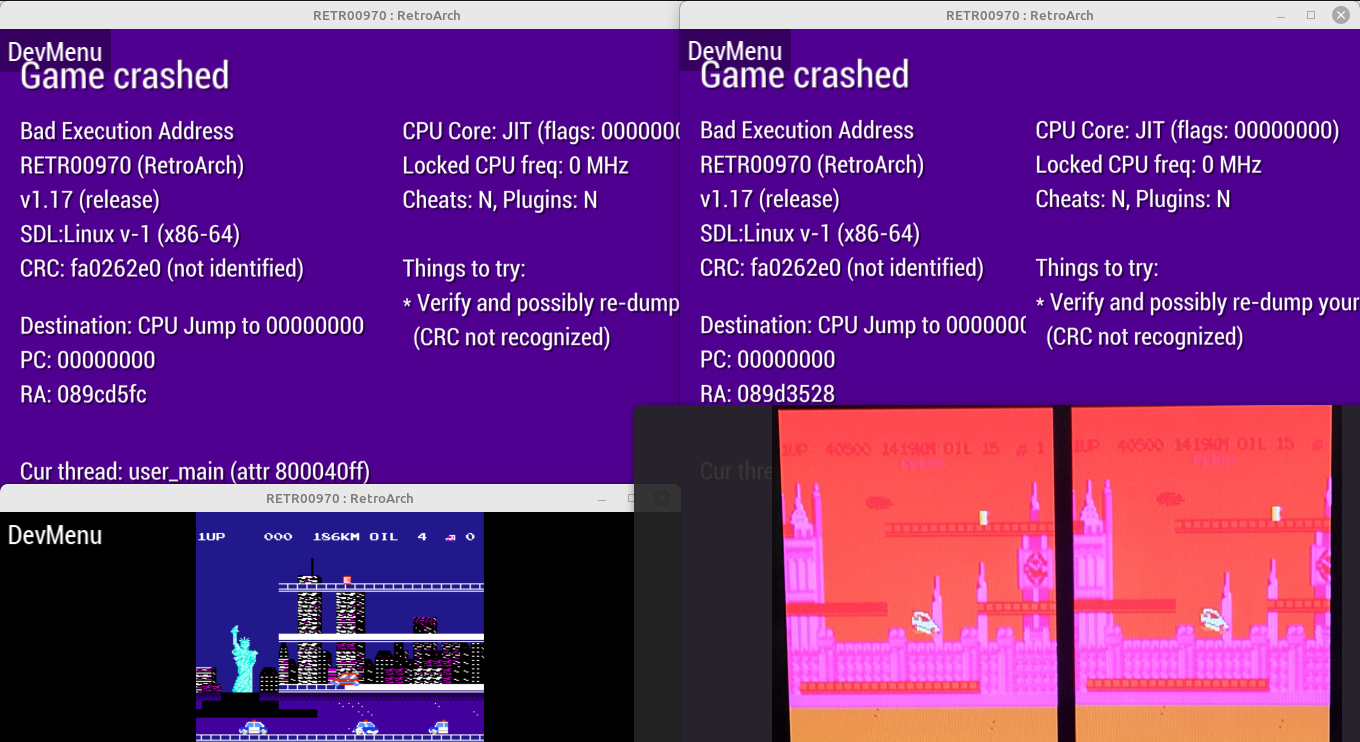The width and height of the screenshot is (1360, 742).
Task: Click '* Verify and possibly re-dump' in right window
Action: coord(1197,302)
